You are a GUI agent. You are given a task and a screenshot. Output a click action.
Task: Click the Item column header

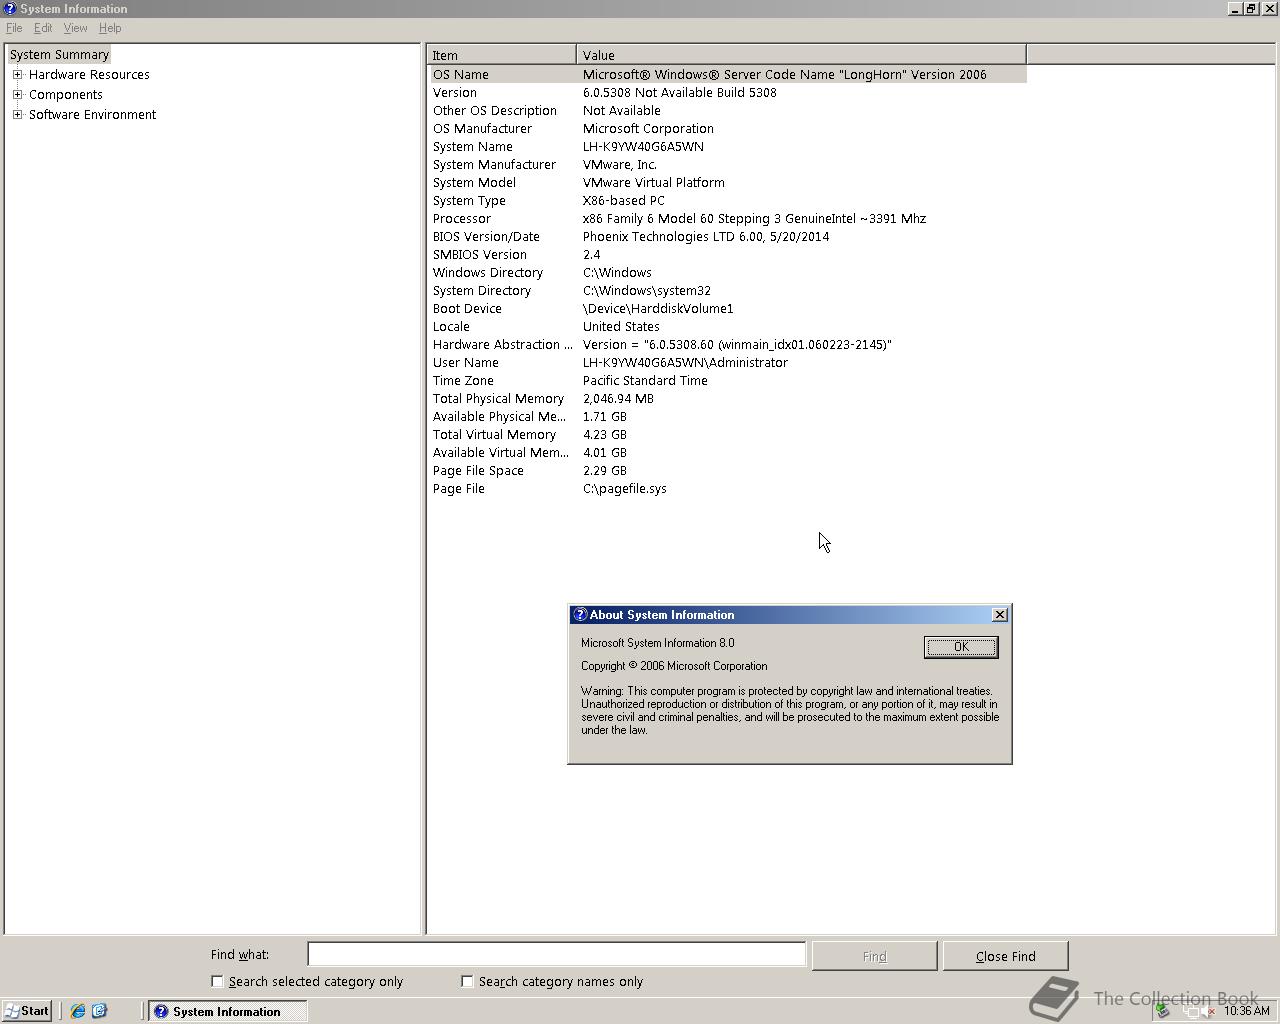(502, 55)
